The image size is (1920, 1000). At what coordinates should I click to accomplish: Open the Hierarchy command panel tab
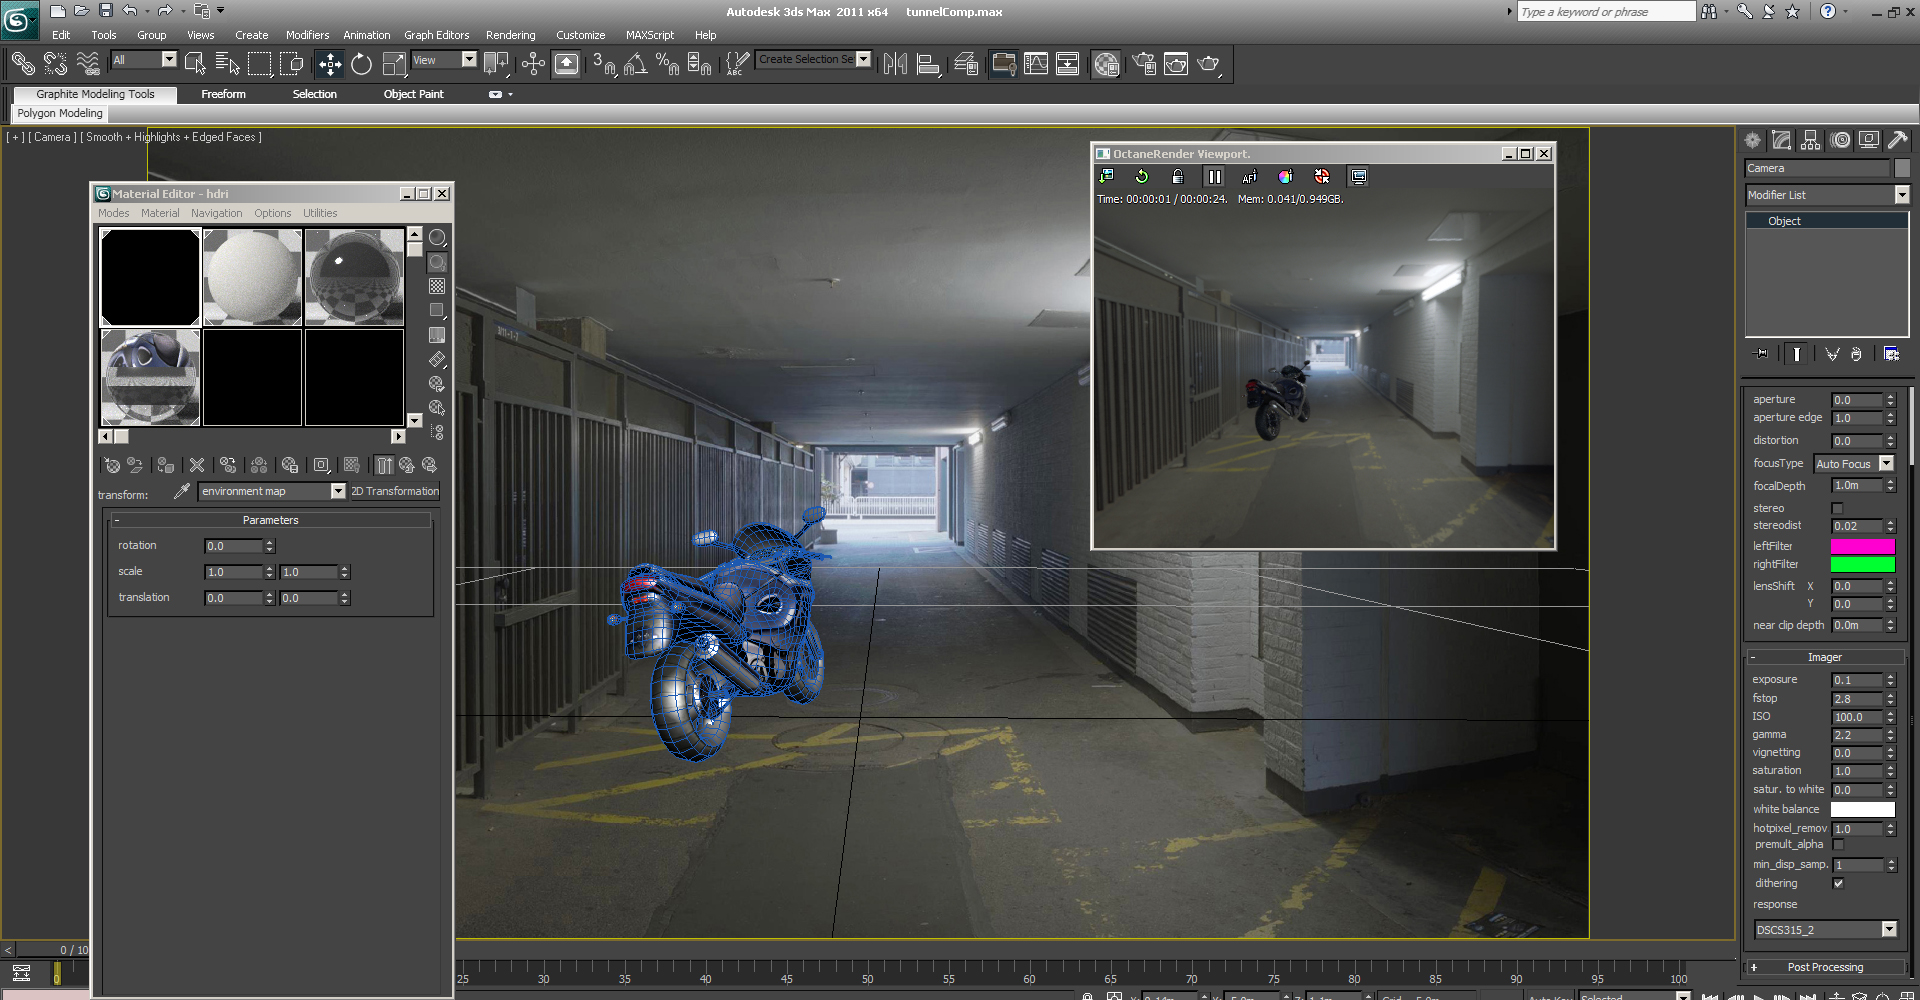click(1811, 140)
